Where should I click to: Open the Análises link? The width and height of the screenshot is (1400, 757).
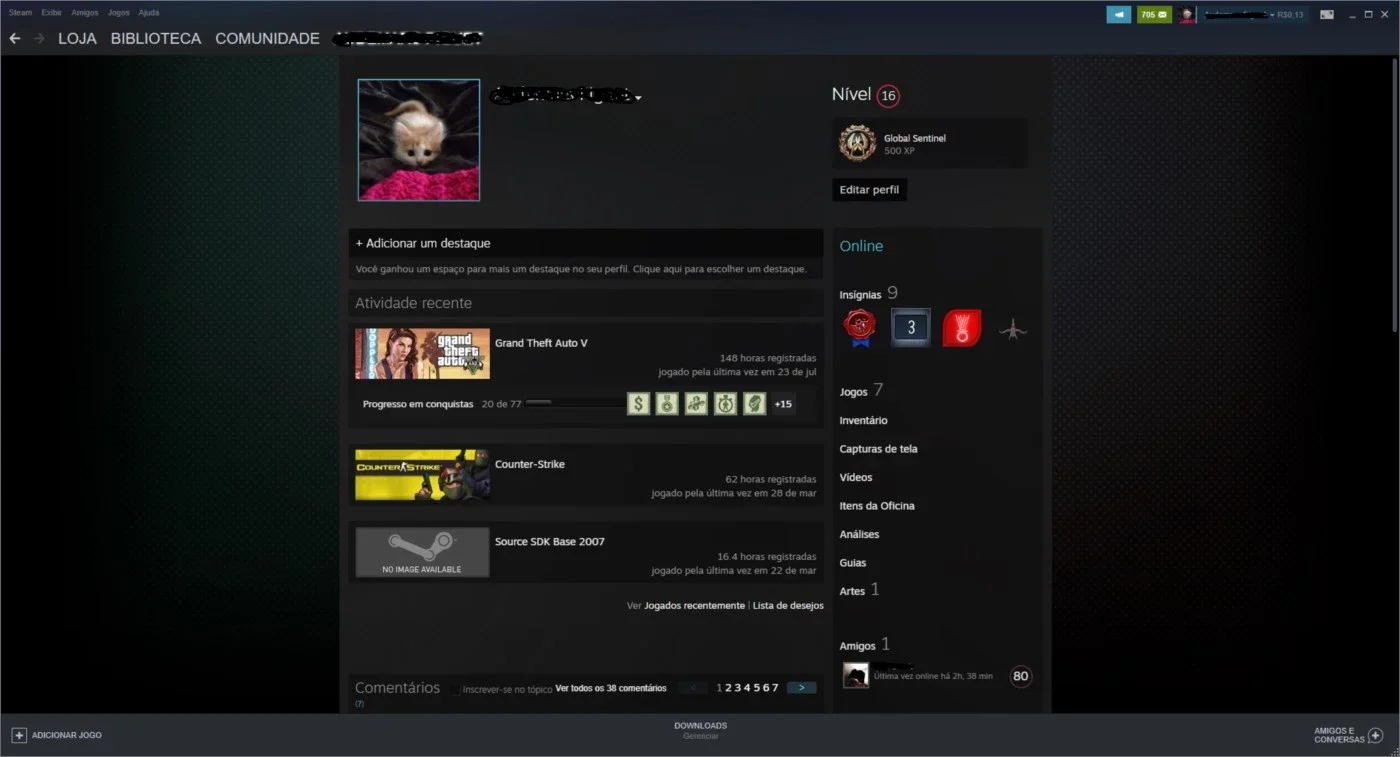pos(859,535)
